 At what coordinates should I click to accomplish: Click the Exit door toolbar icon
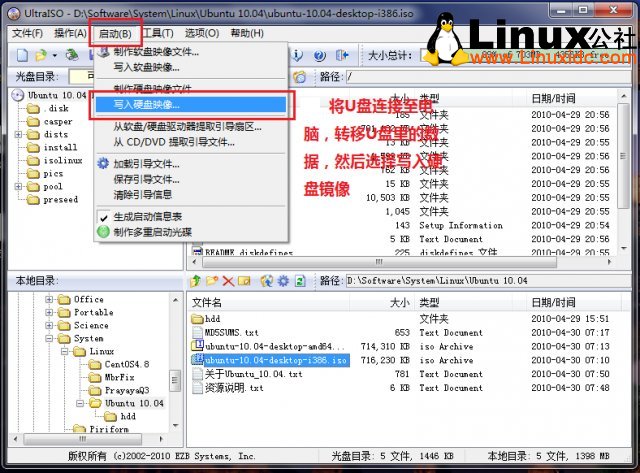[342, 55]
